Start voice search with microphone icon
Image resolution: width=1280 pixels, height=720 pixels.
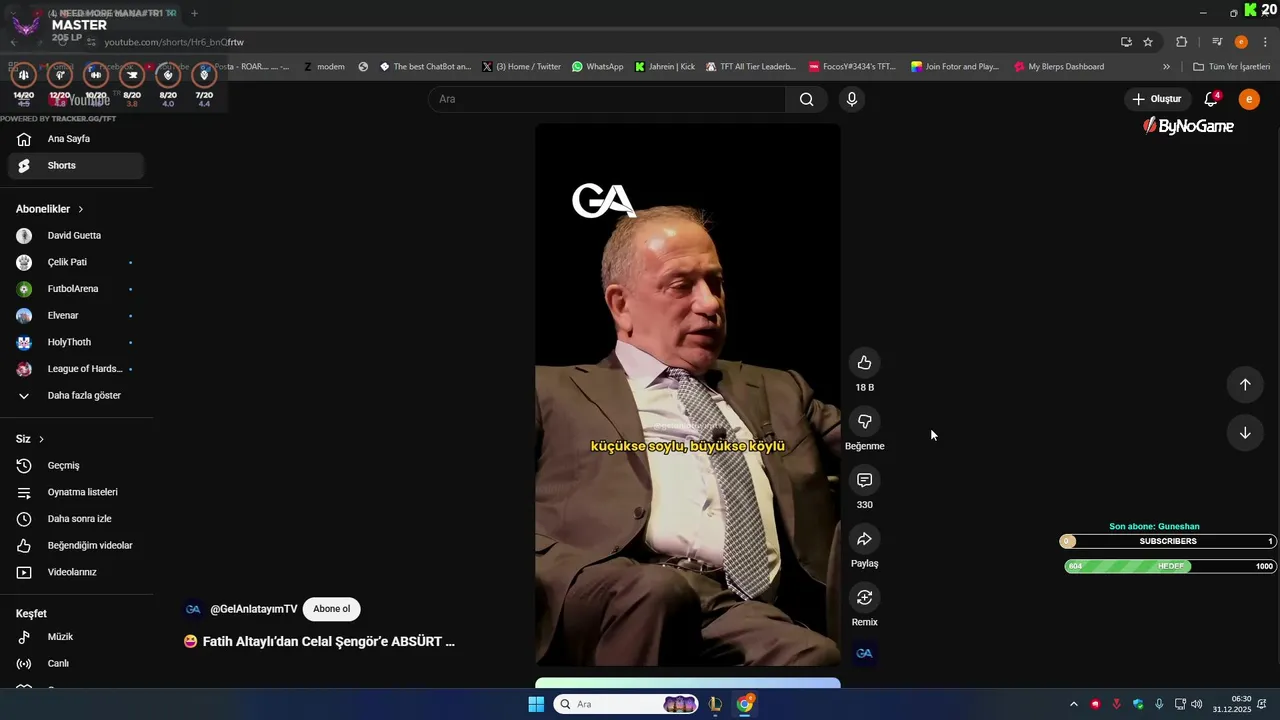pyautogui.click(x=852, y=99)
